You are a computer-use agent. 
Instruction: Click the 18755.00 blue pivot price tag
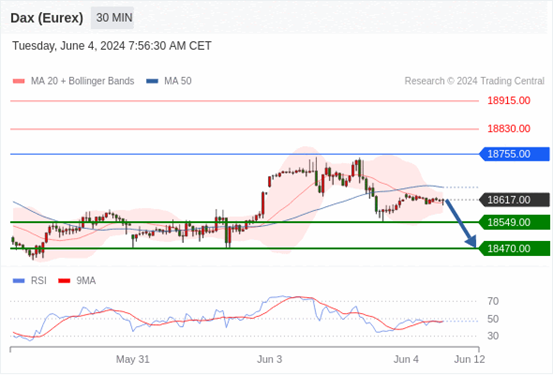click(x=515, y=154)
